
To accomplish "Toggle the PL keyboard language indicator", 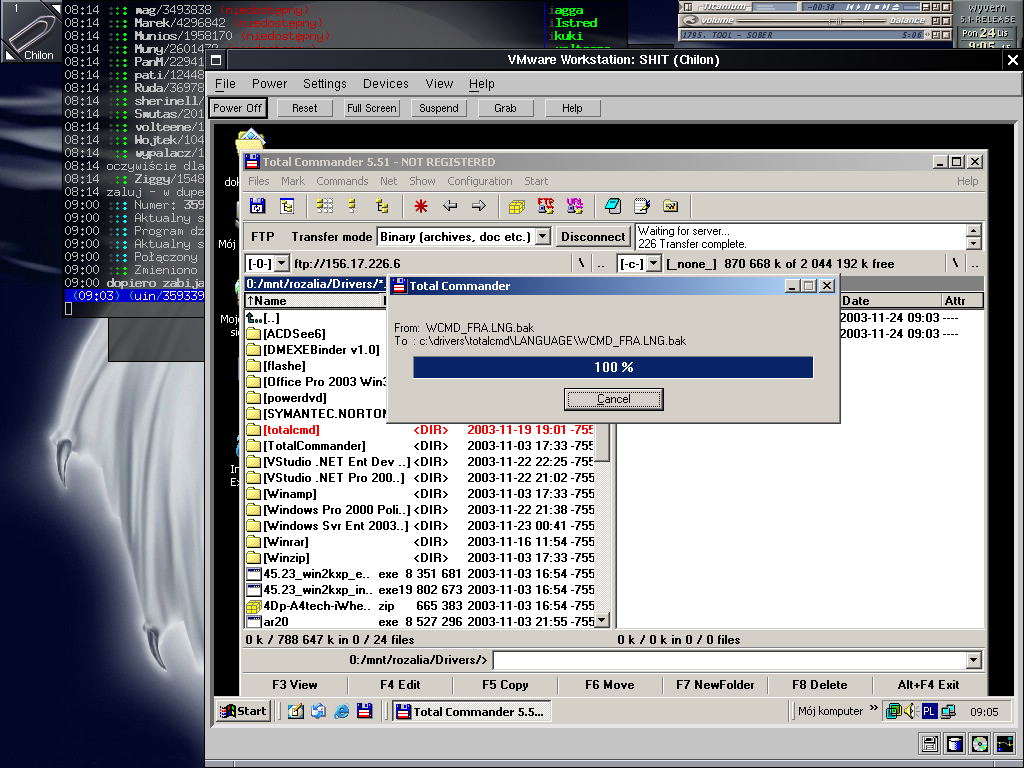I will point(929,712).
